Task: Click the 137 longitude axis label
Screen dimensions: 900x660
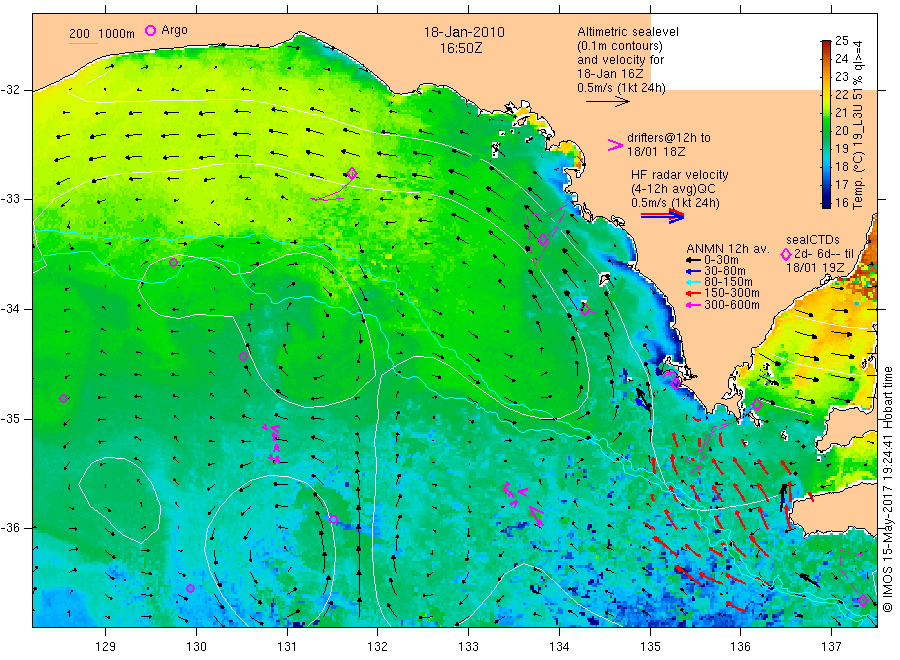Action: [x=831, y=646]
